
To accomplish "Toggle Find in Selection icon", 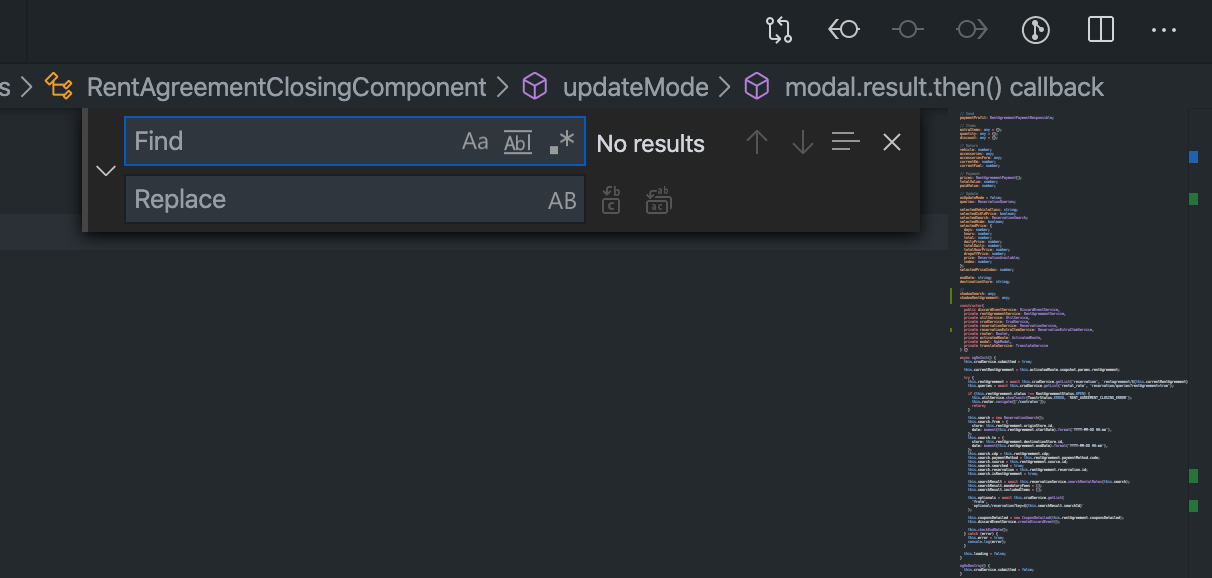I will (x=846, y=143).
